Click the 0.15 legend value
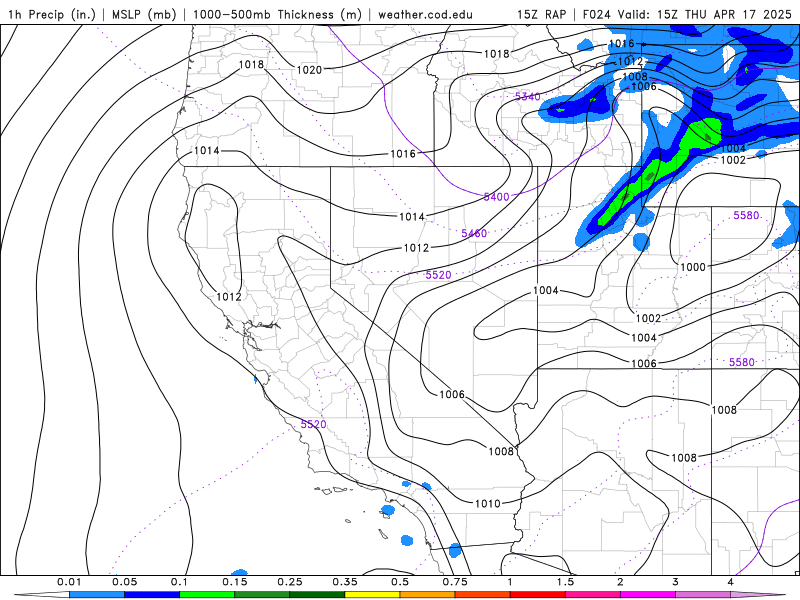 (235, 582)
